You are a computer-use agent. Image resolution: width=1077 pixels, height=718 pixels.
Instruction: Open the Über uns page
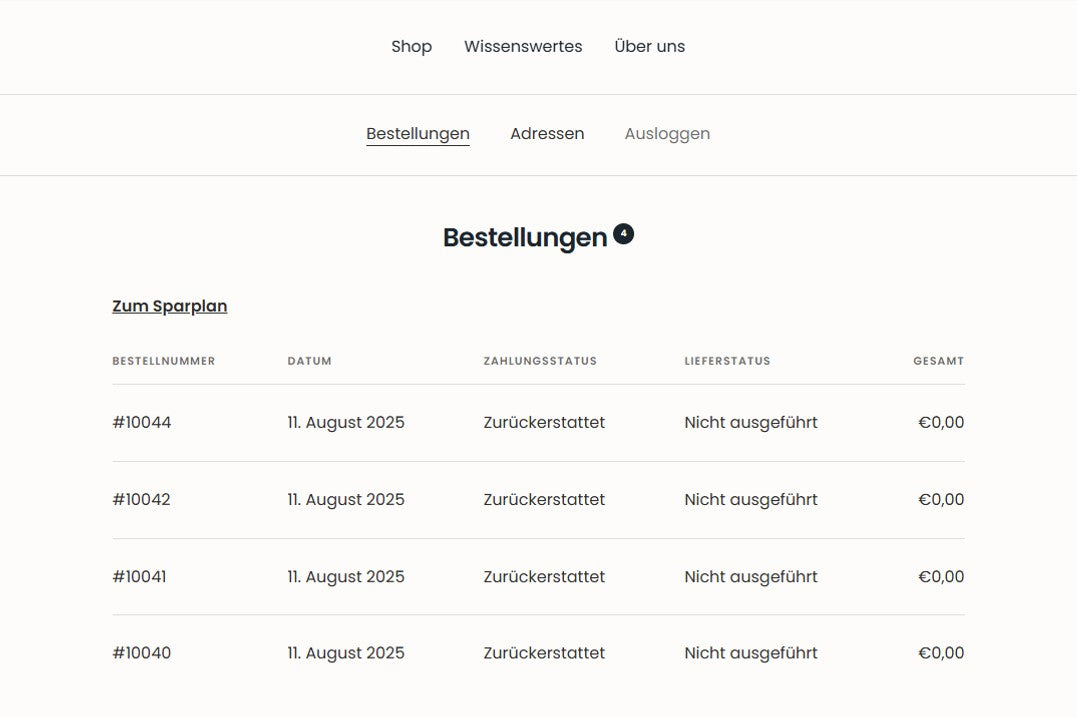pos(649,46)
